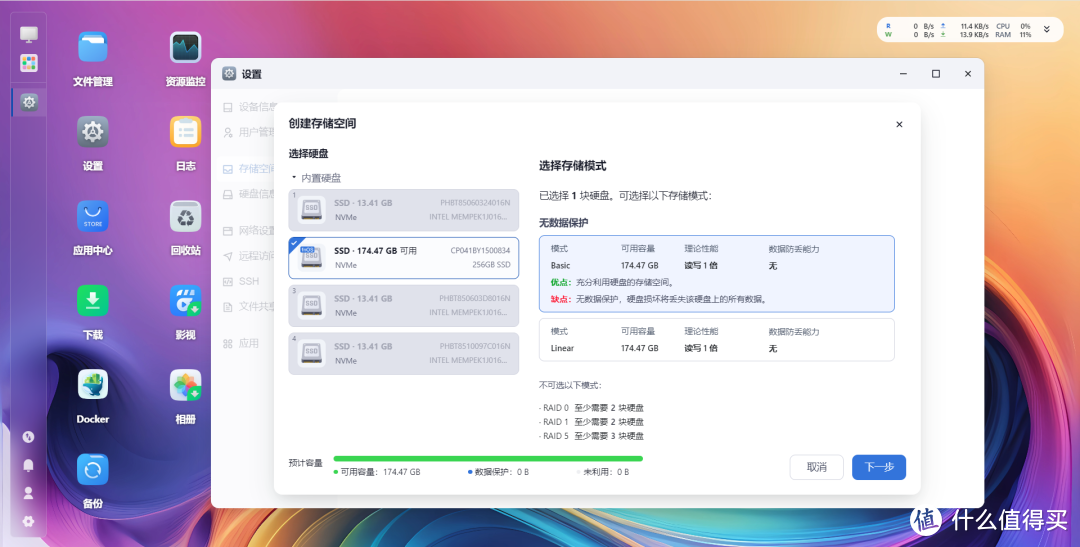Select disk 3 with serial PHBT850603D8016N
The width and height of the screenshot is (1080, 547).
coord(404,306)
